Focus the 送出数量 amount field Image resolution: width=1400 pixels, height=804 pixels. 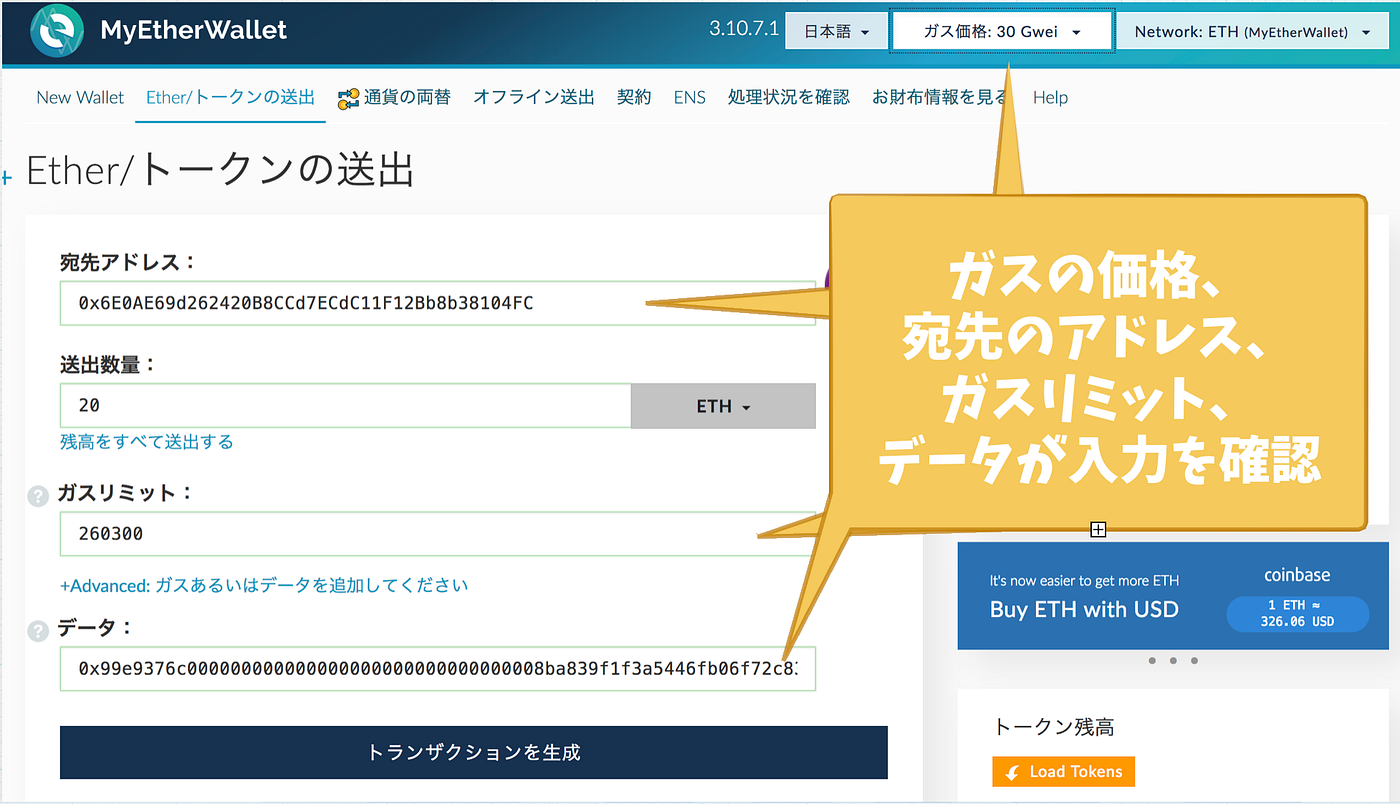345,406
